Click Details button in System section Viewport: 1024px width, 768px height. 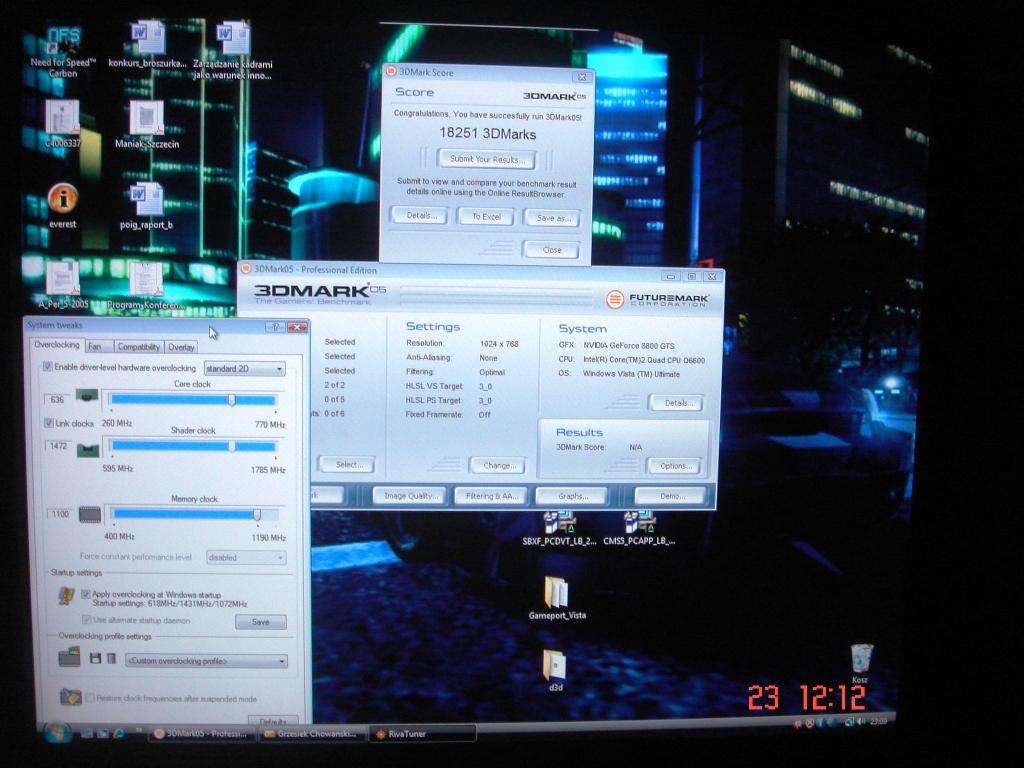tap(676, 403)
